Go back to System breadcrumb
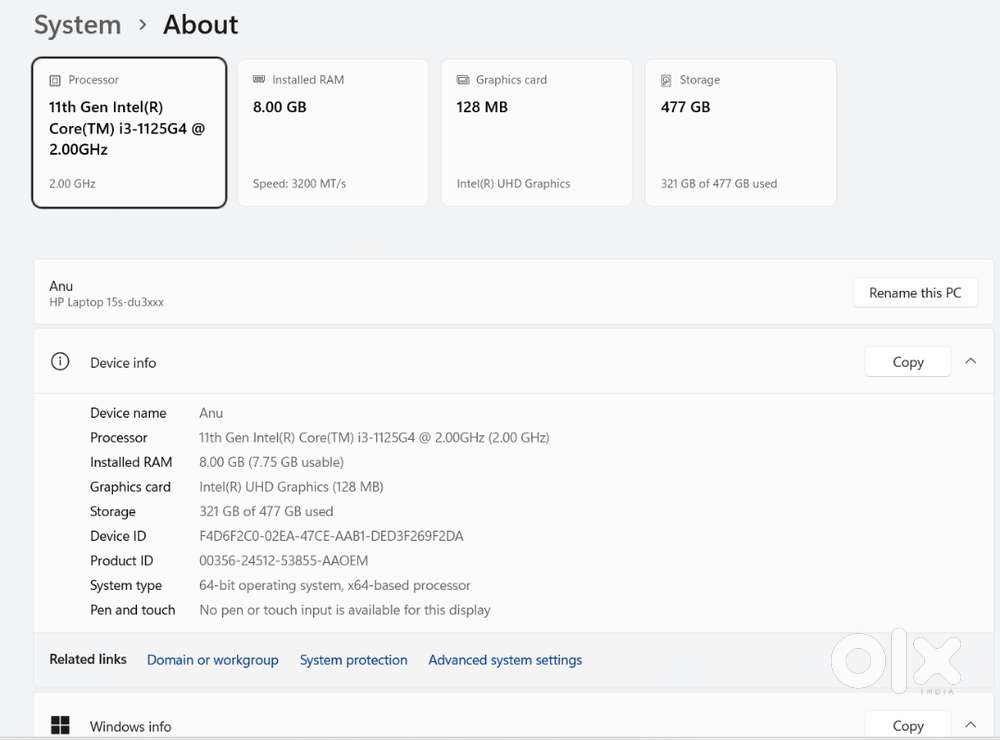This screenshot has width=1000, height=741. pos(77,25)
